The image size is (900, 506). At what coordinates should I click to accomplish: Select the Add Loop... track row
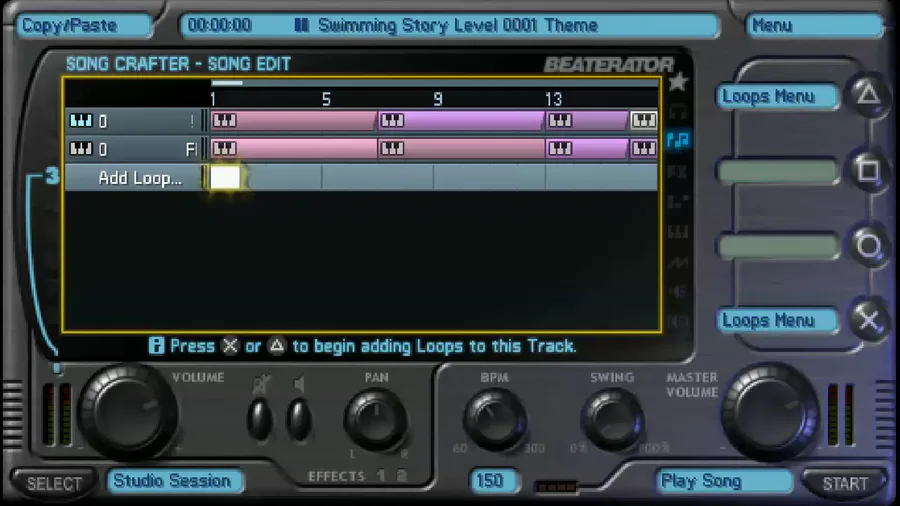click(x=362, y=177)
